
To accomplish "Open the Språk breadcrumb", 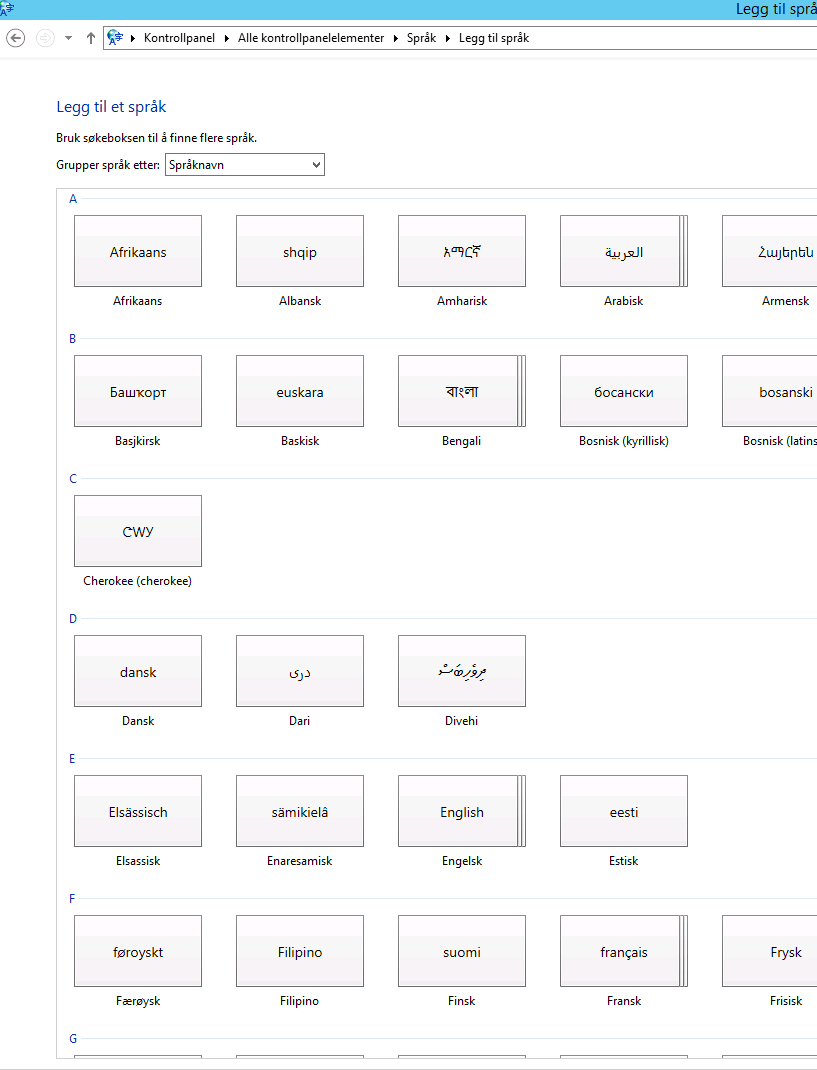I will point(422,38).
